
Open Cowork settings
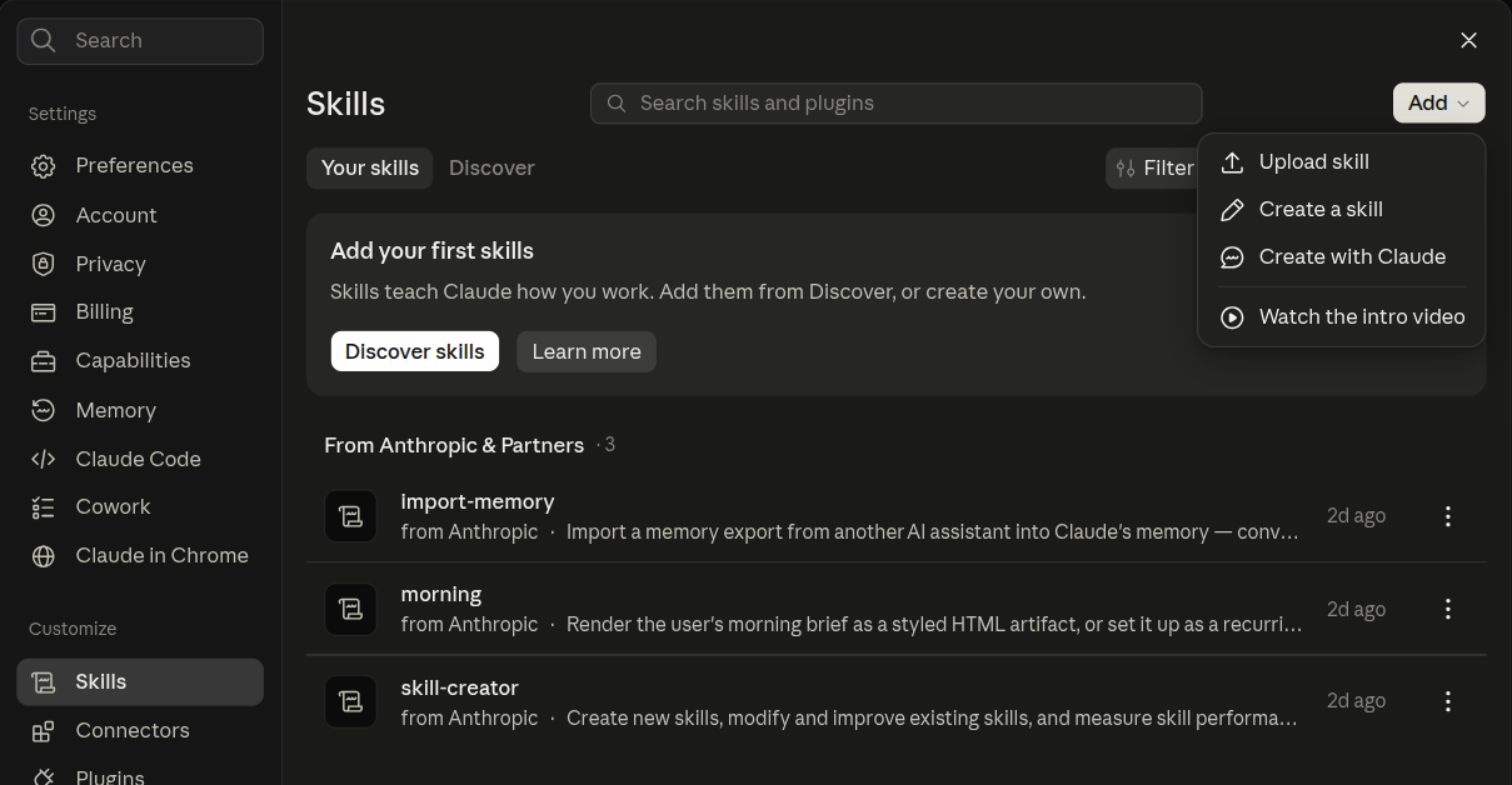click(140, 507)
